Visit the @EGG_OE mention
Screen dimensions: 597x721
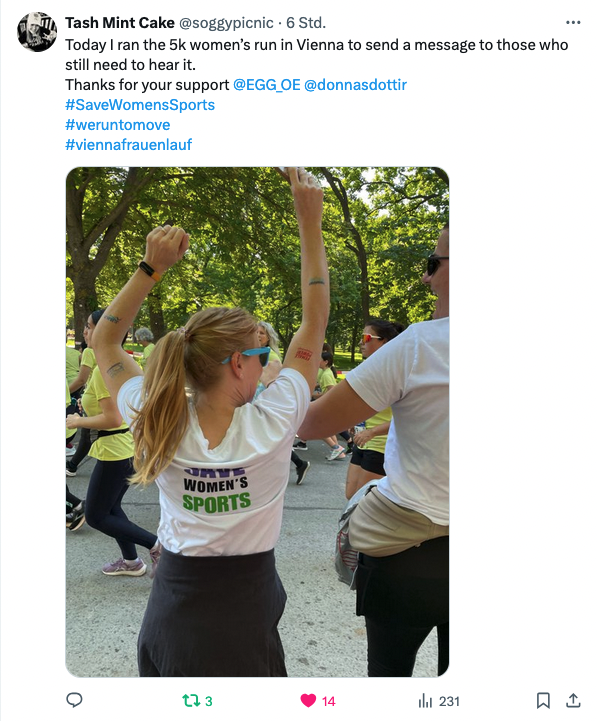point(267,85)
